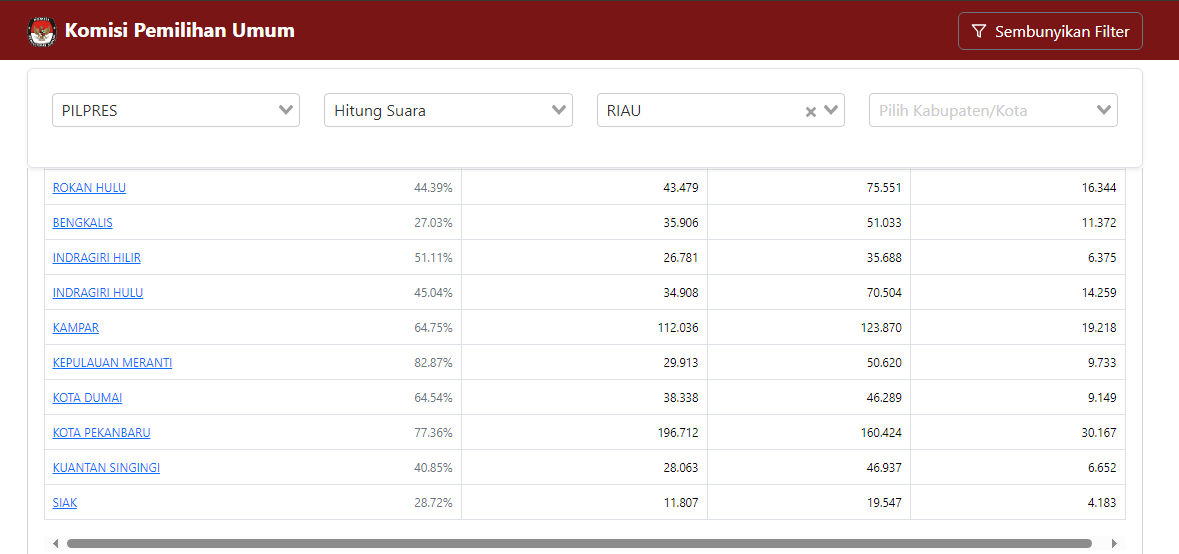Image resolution: width=1179 pixels, height=554 pixels.
Task: Click the 16.344 cell in Rokan Hulu row
Action: coord(1018,187)
